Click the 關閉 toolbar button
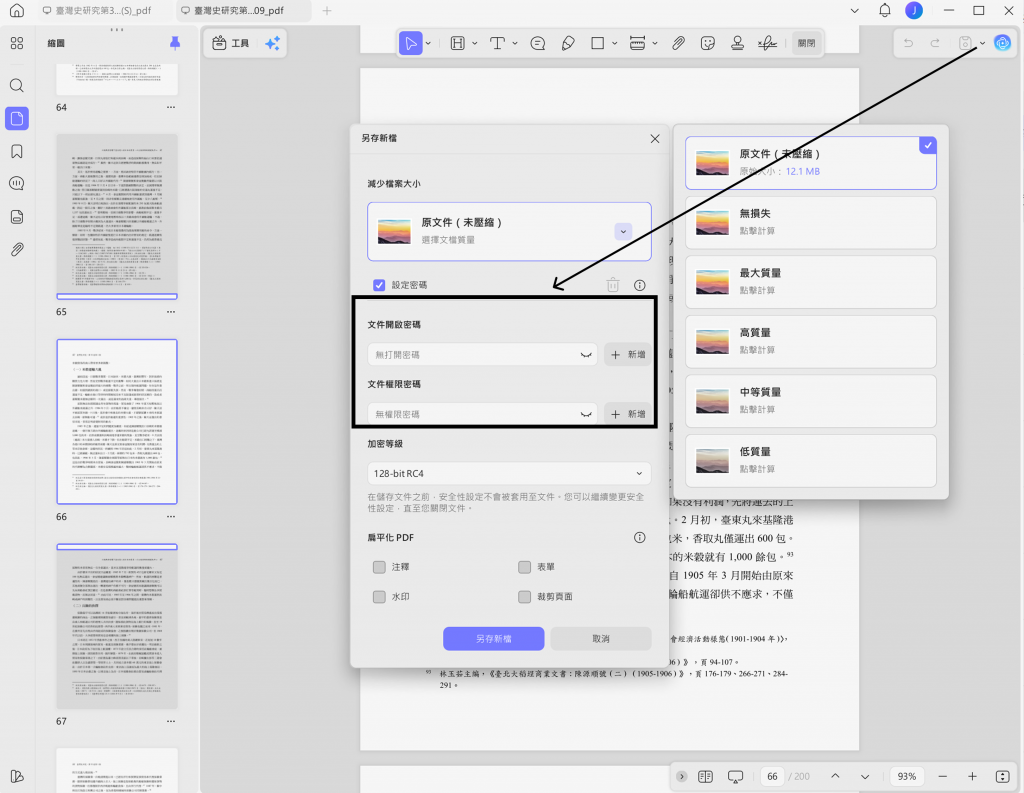 pyautogui.click(x=807, y=43)
